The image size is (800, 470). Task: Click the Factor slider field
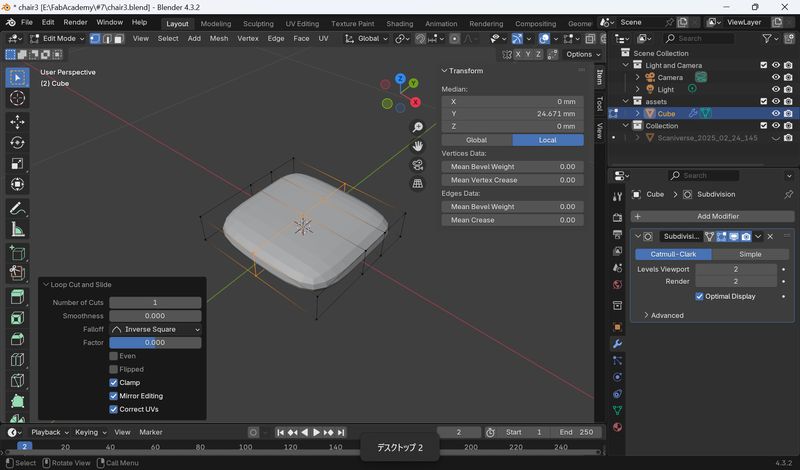coord(155,343)
